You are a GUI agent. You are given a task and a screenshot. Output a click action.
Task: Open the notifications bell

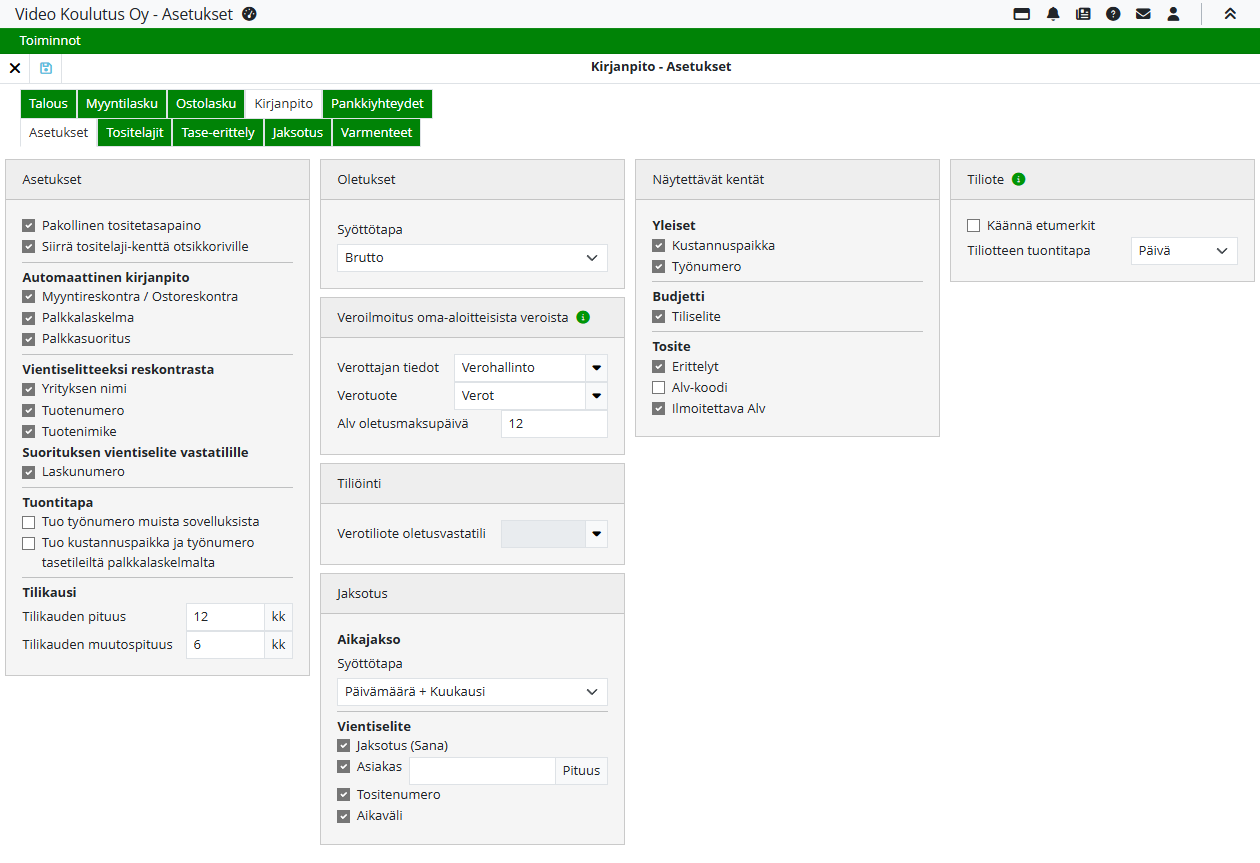(1053, 14)
